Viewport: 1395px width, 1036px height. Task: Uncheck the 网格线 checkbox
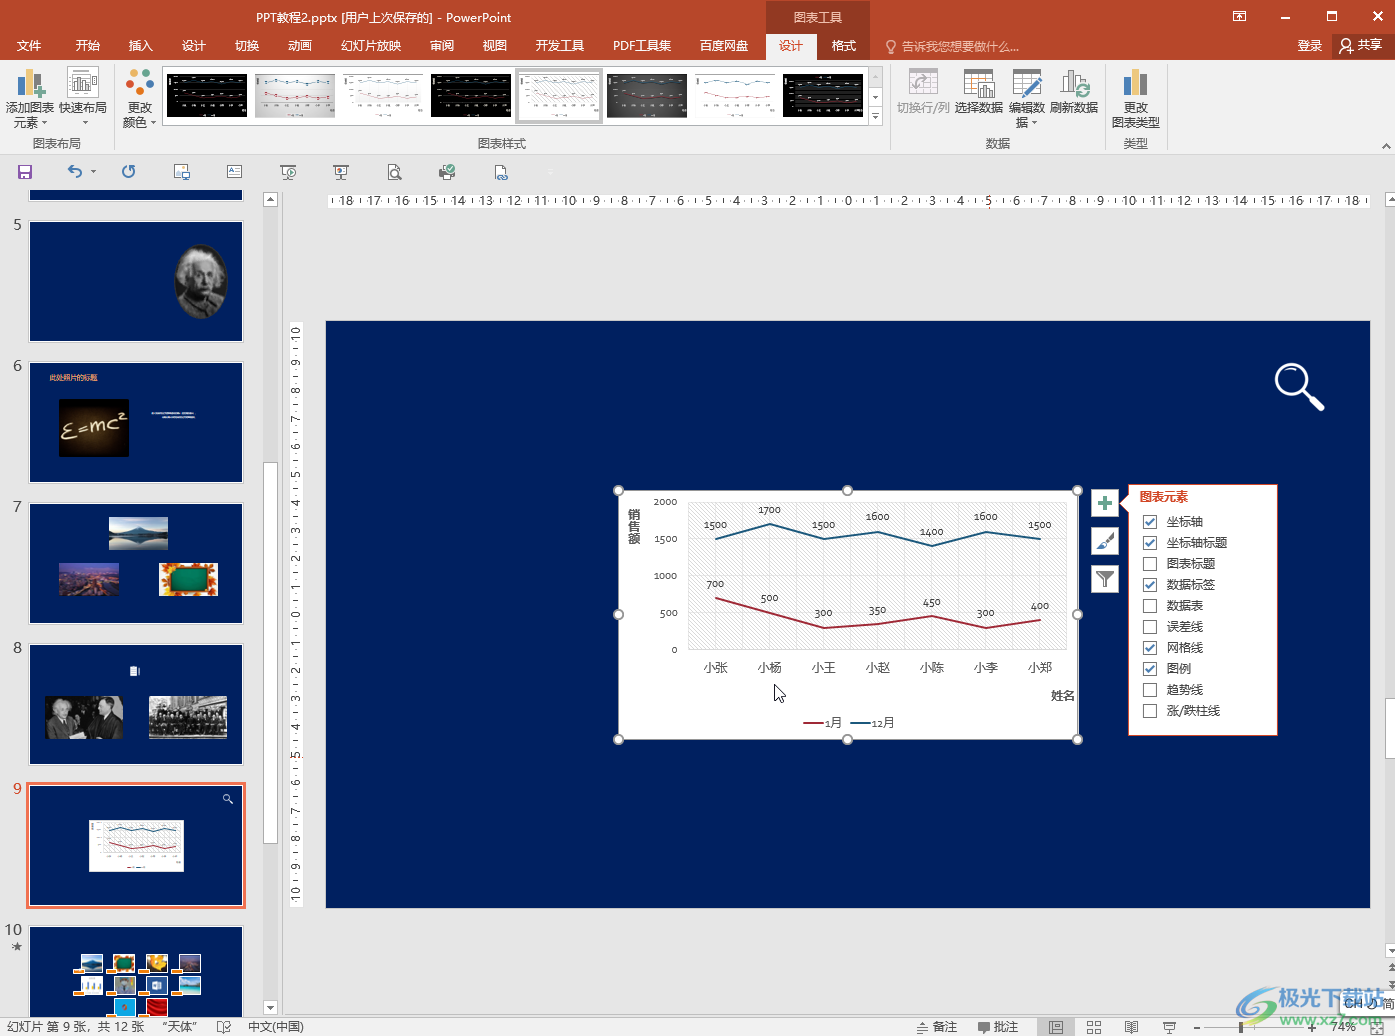(x=1150, y=648)
